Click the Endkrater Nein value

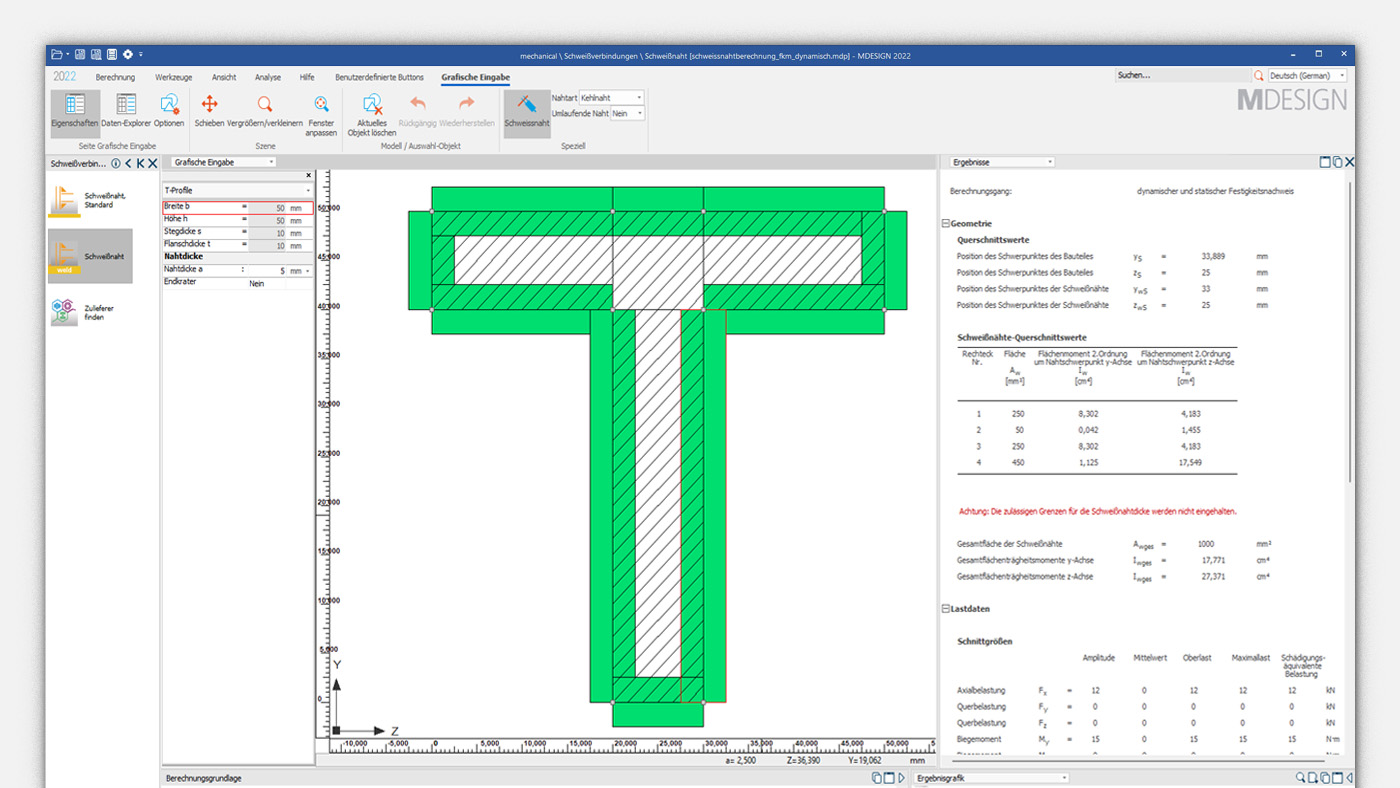257,284
